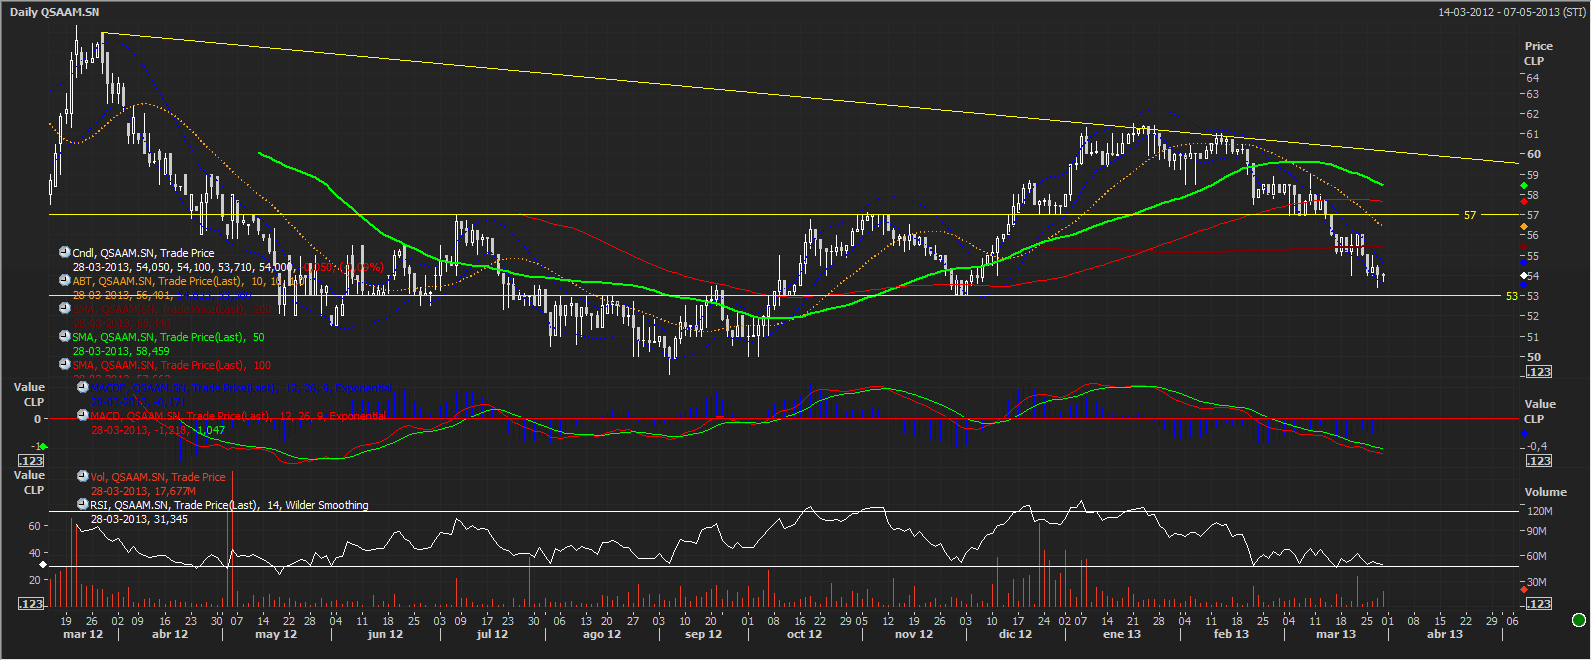Click the MACDF histogram legend icon
Viewport: 1592px width, 661px height.
point(83,387)
